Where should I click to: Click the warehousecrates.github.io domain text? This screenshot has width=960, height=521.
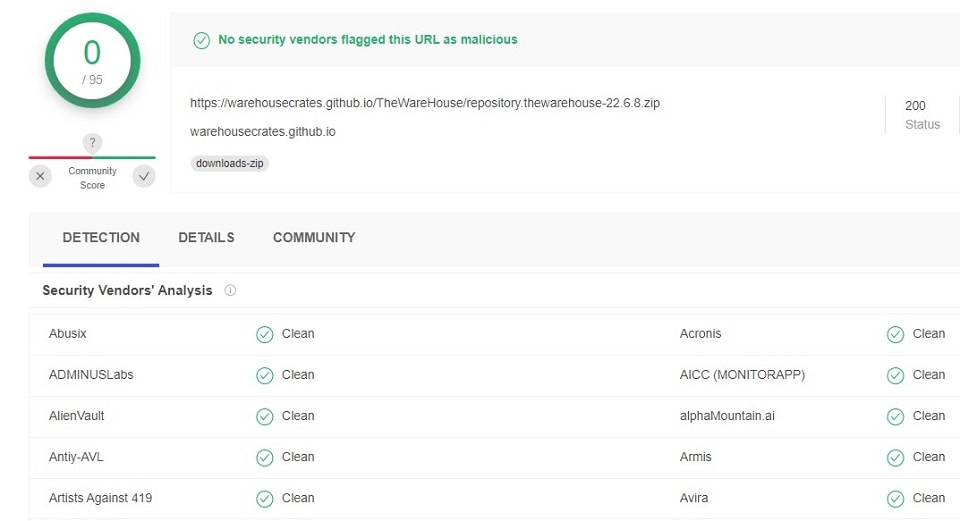tap(262, 132)
